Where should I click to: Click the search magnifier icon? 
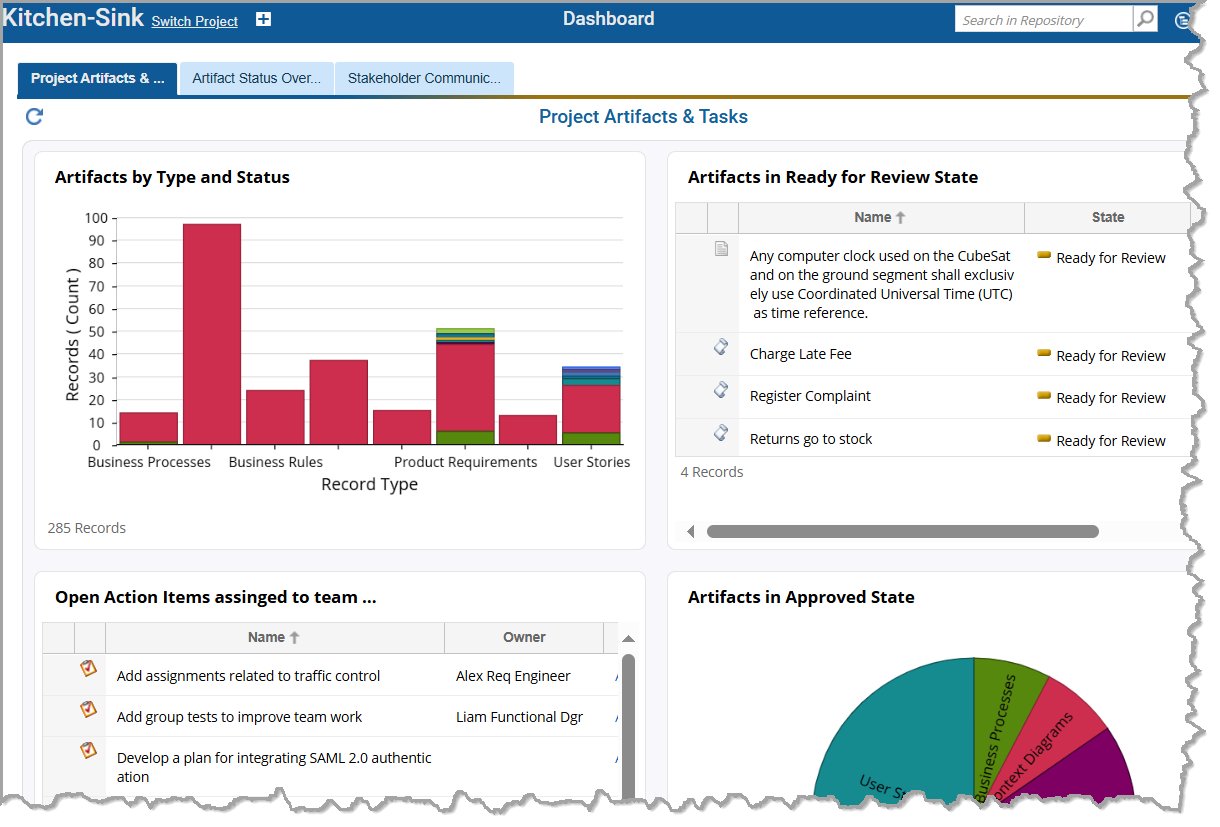1145,20
